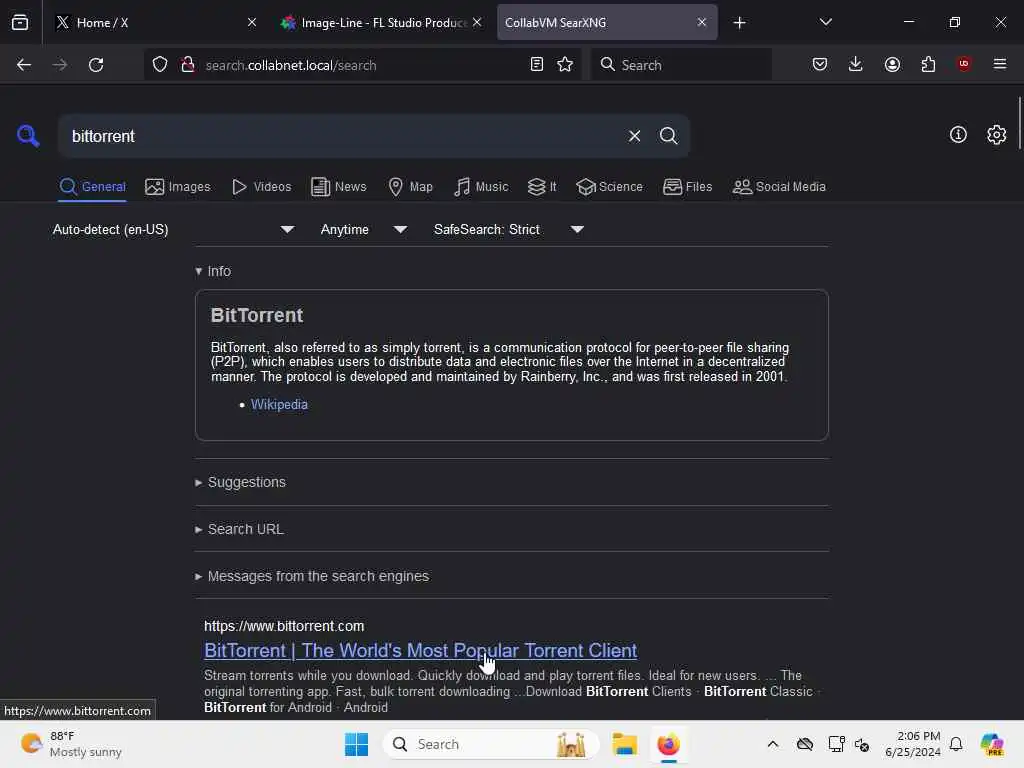Open the SafeSearch: Strict dropdown

[x=509, y=229]
